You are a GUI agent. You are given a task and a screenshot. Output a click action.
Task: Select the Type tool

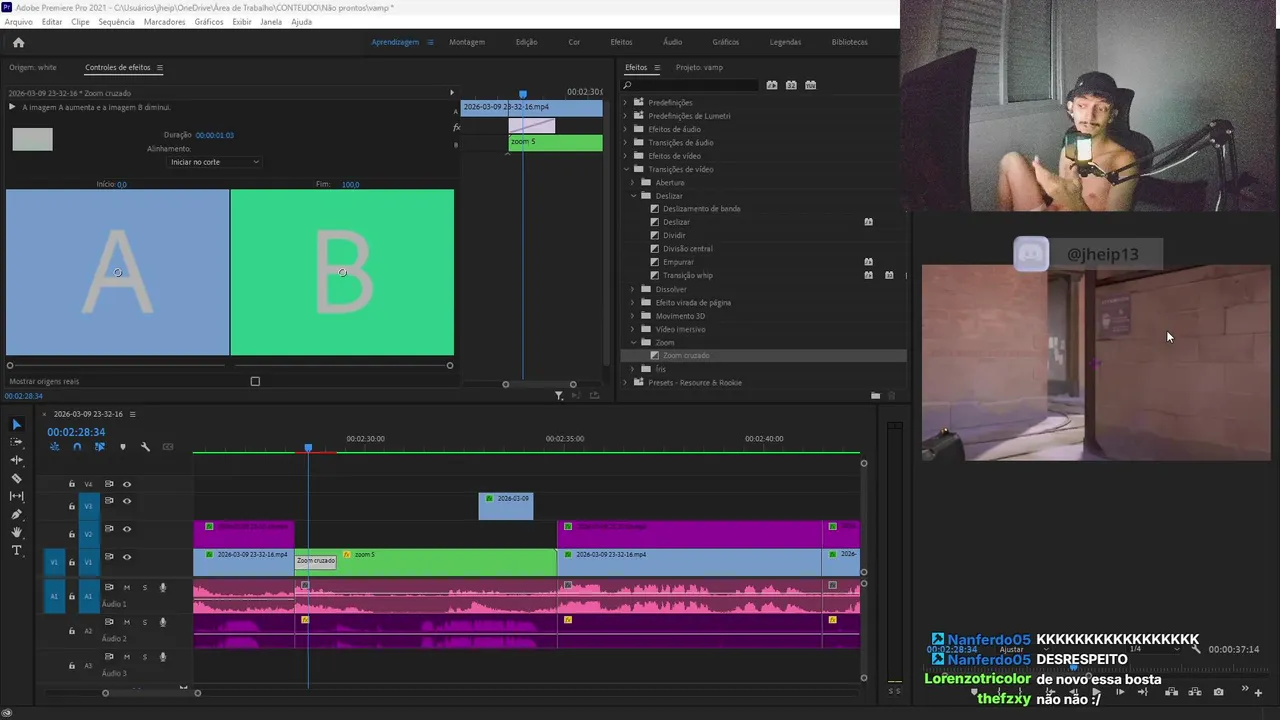point(16,550)
